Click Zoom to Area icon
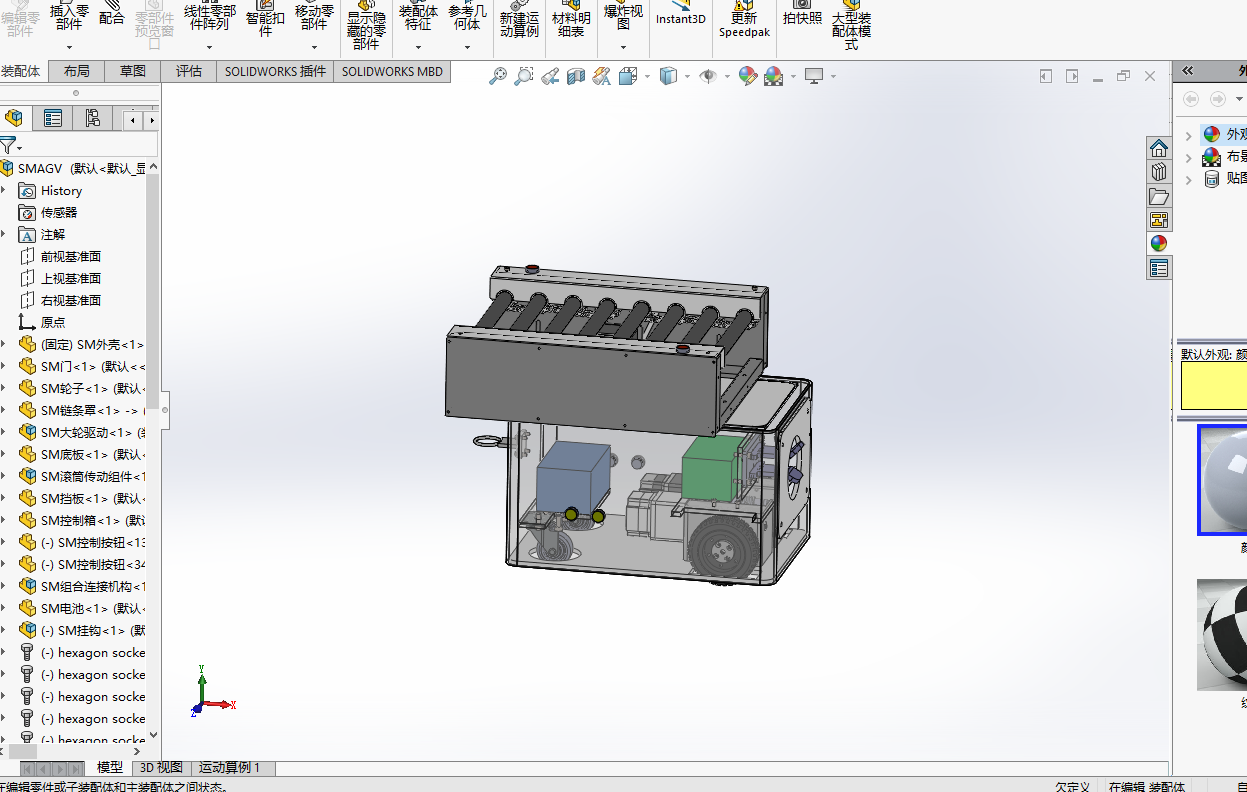 pos(523,76)
